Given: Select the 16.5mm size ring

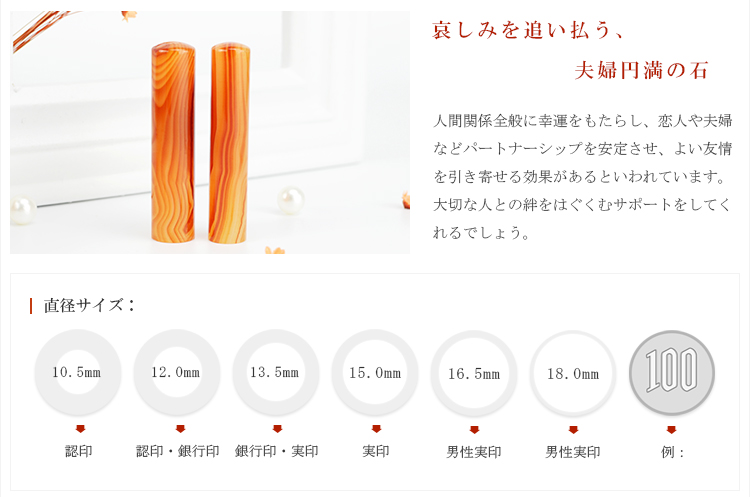Looking at the screenshot, I should pos(474,373).
